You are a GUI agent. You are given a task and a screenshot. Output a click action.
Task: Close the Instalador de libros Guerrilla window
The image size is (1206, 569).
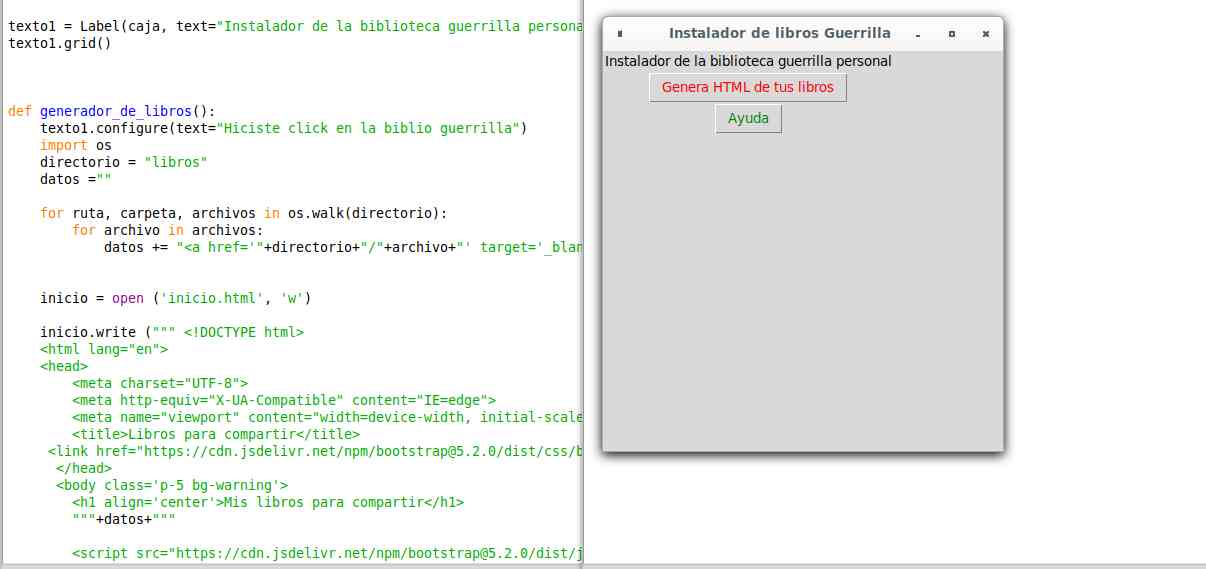(x=986, y=34)
